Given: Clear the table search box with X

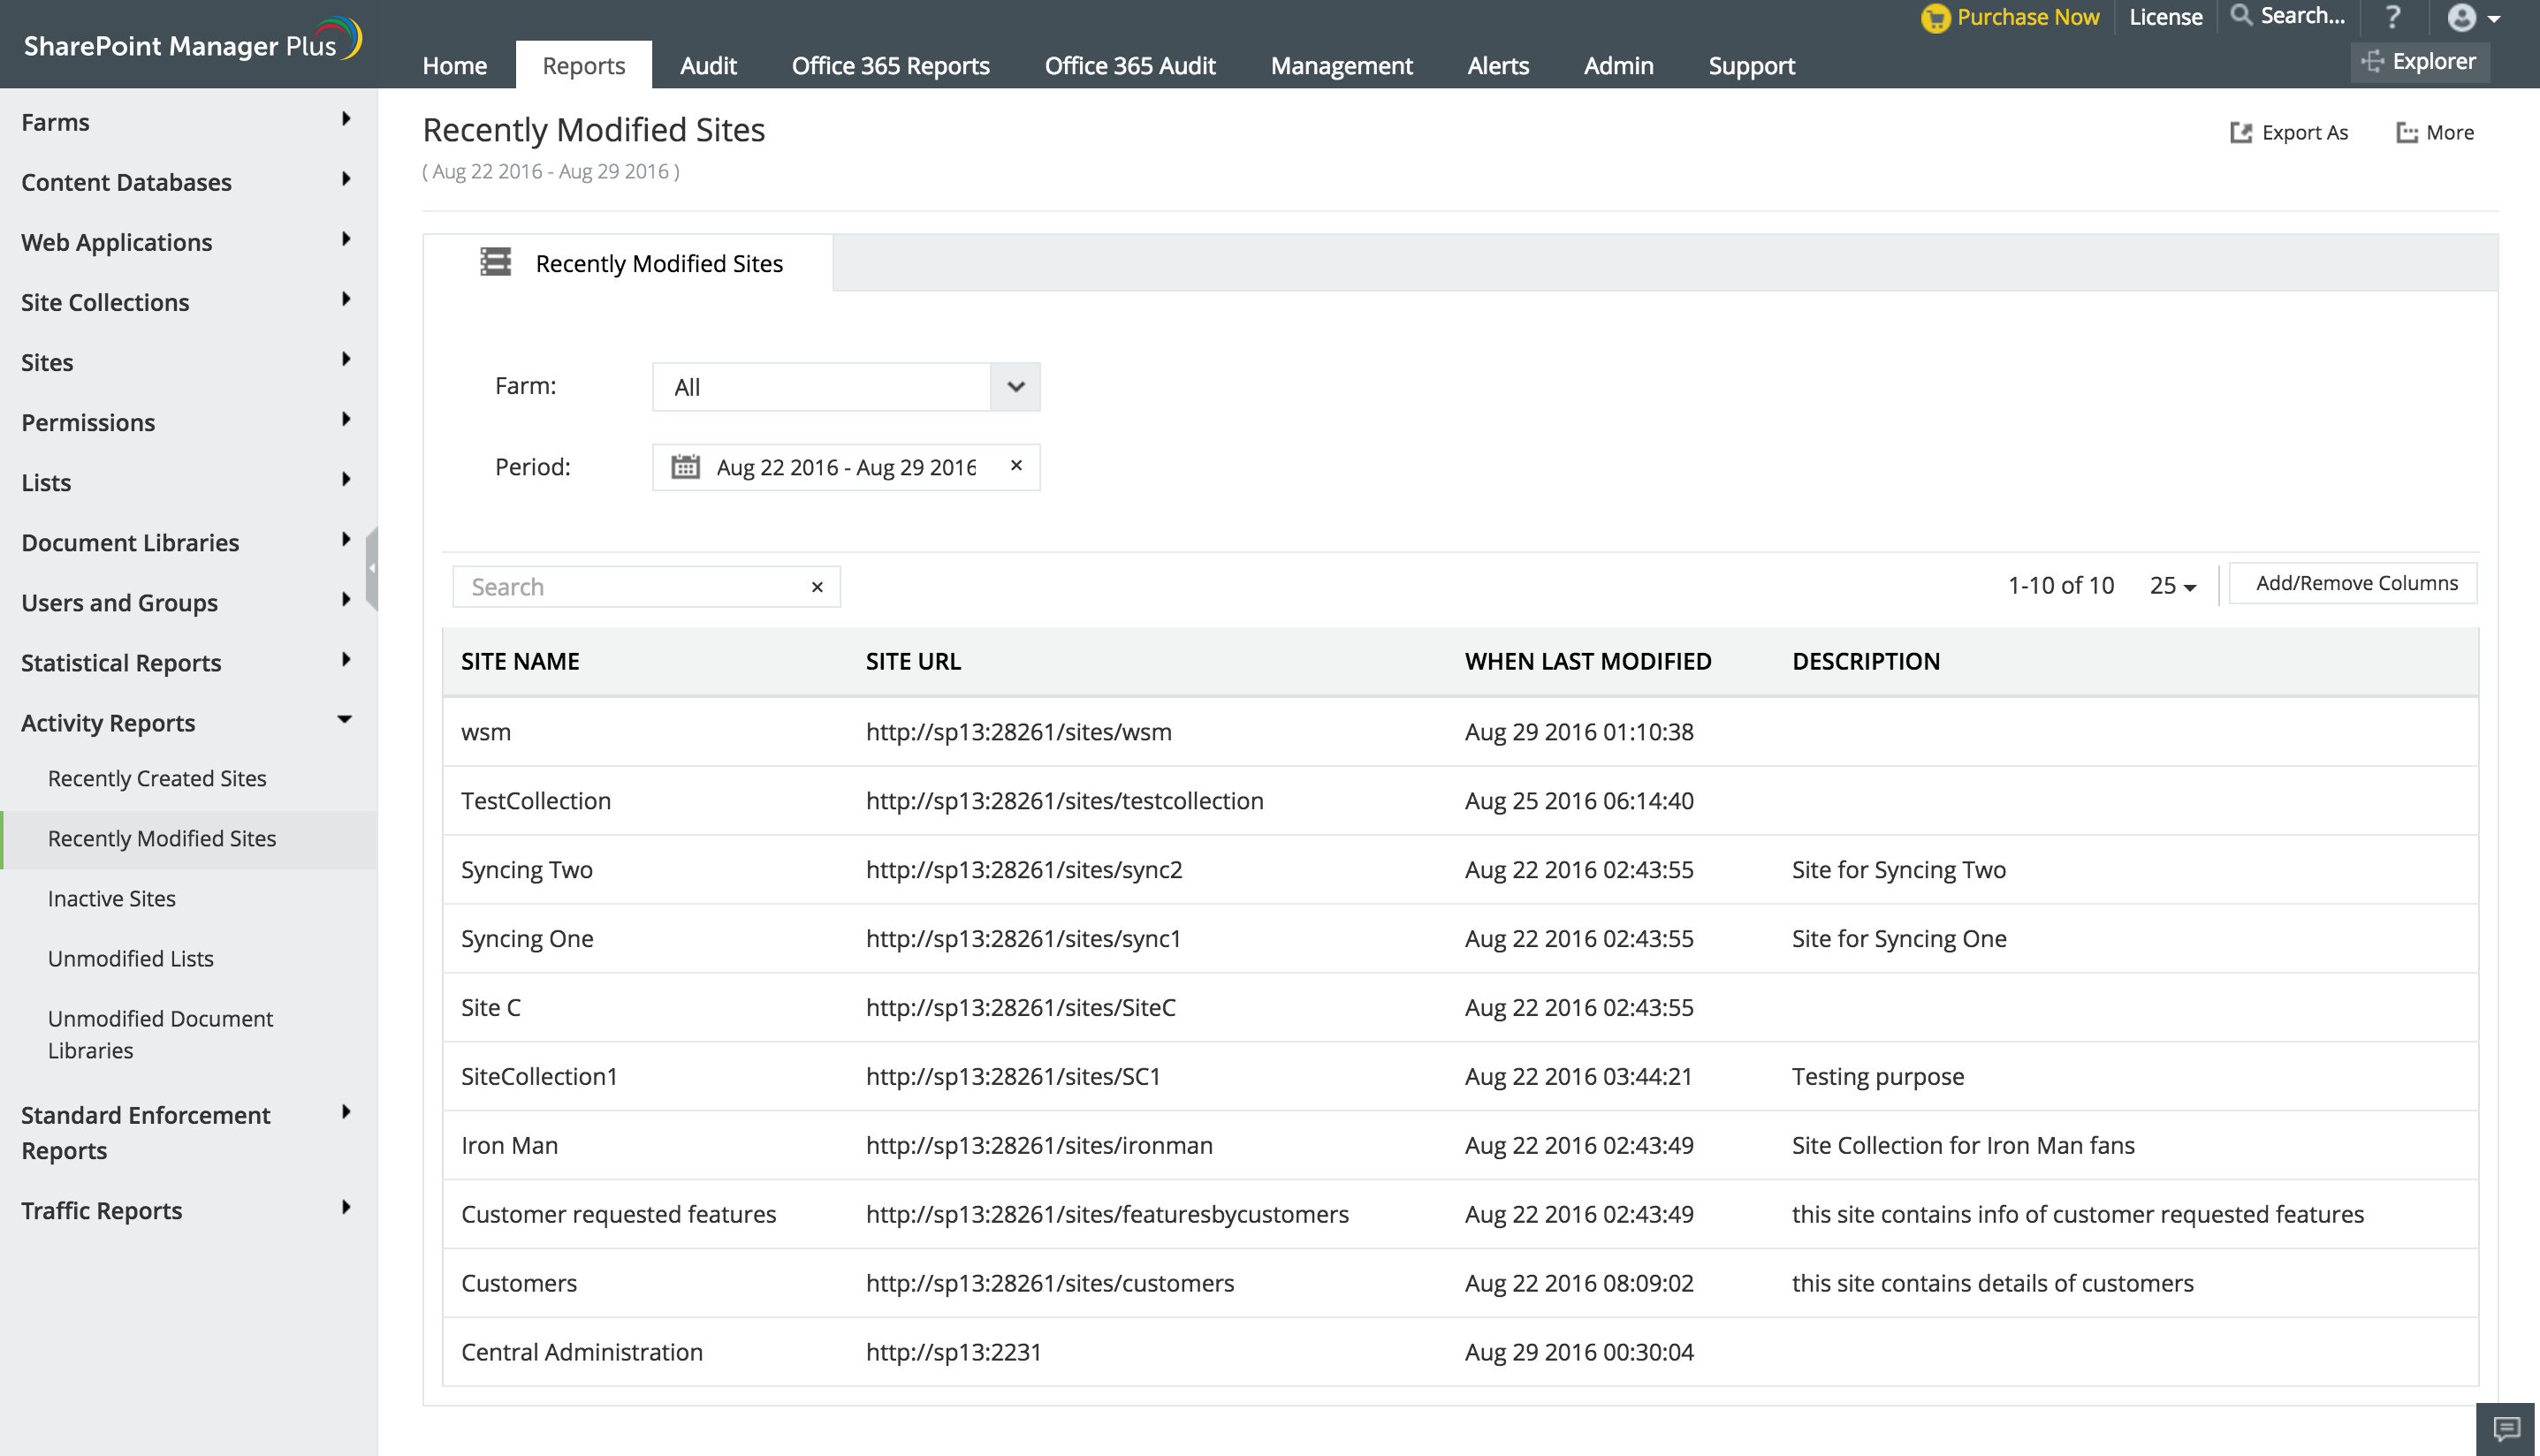Looking at the screenshot, I should point(817,587).
